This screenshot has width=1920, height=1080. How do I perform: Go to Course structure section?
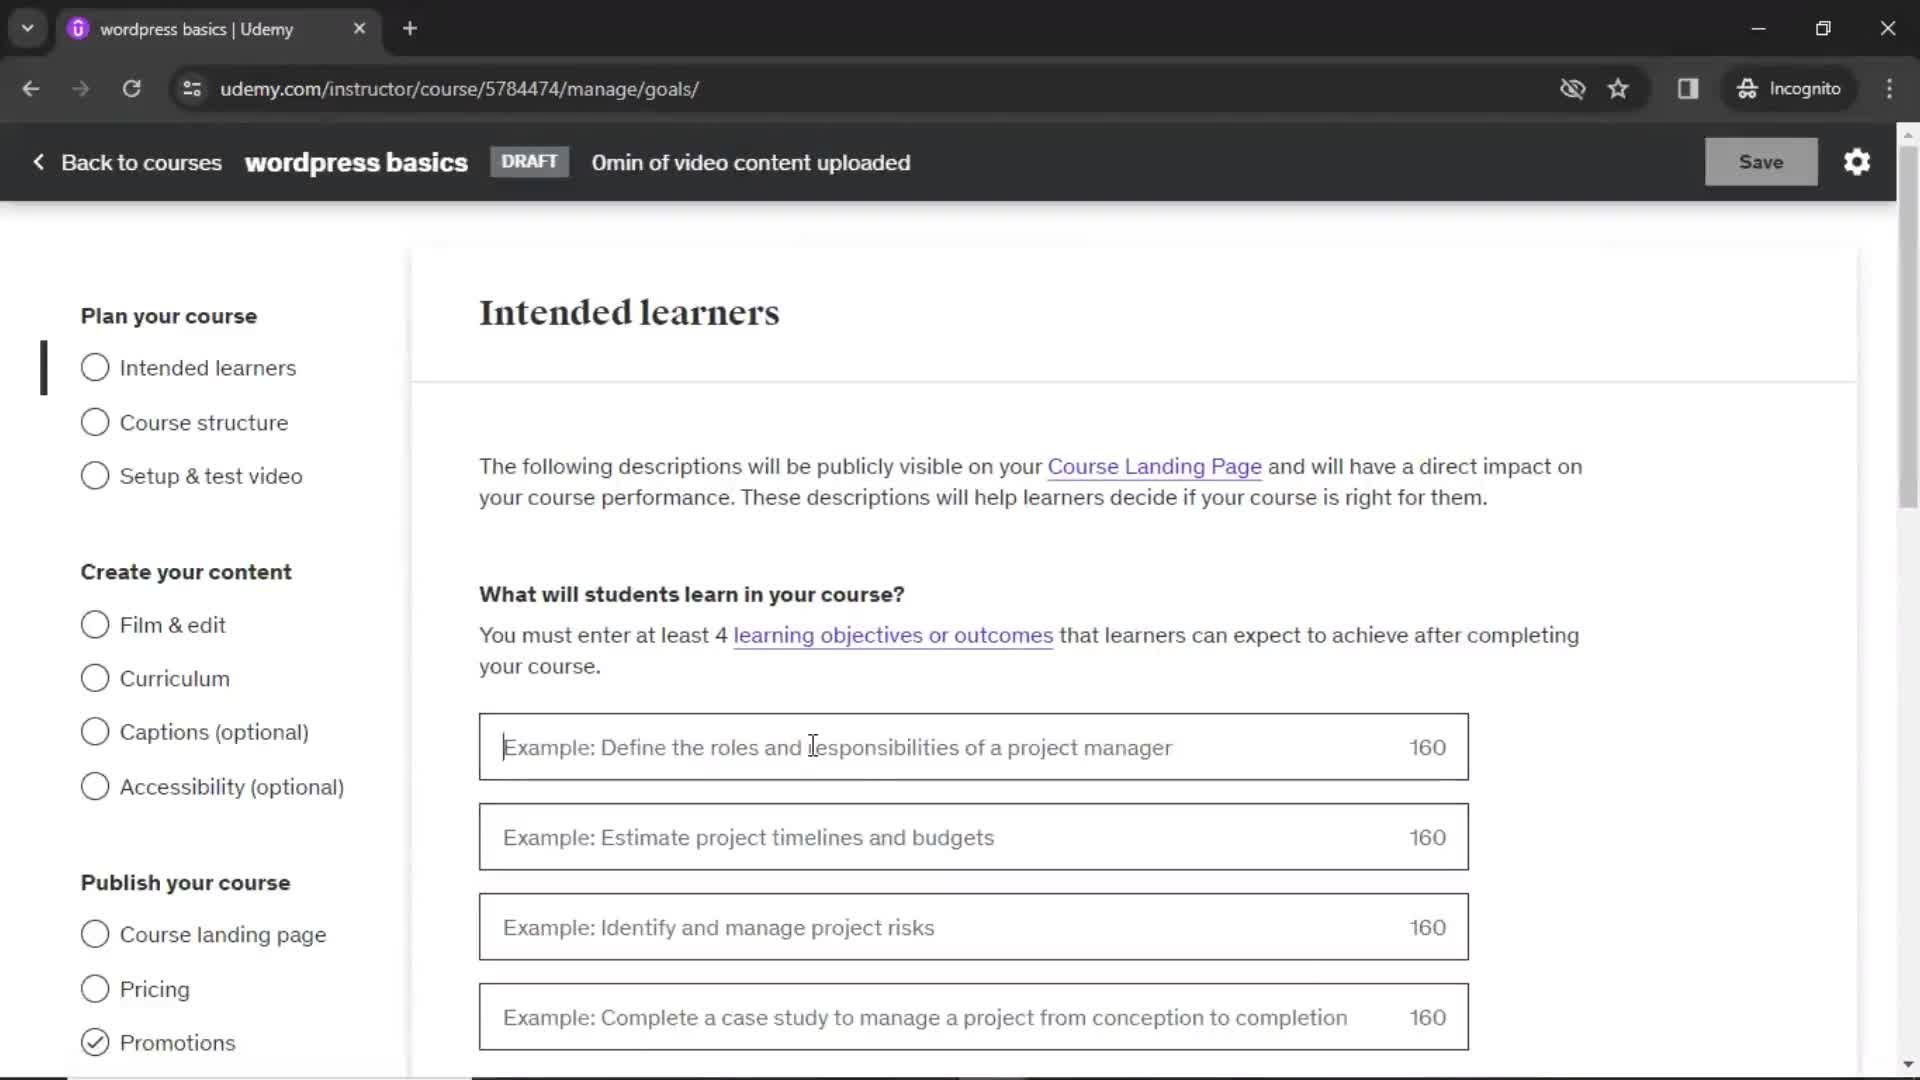coord(204,423)
